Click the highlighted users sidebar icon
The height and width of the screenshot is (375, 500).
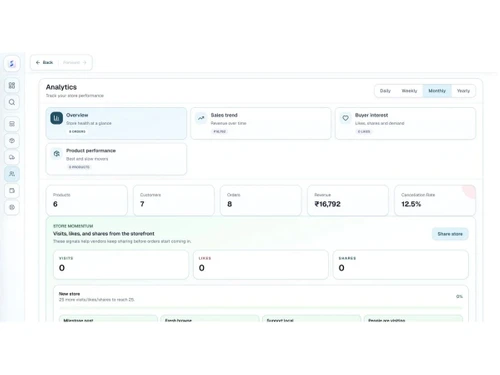click(x=12, y=174)
